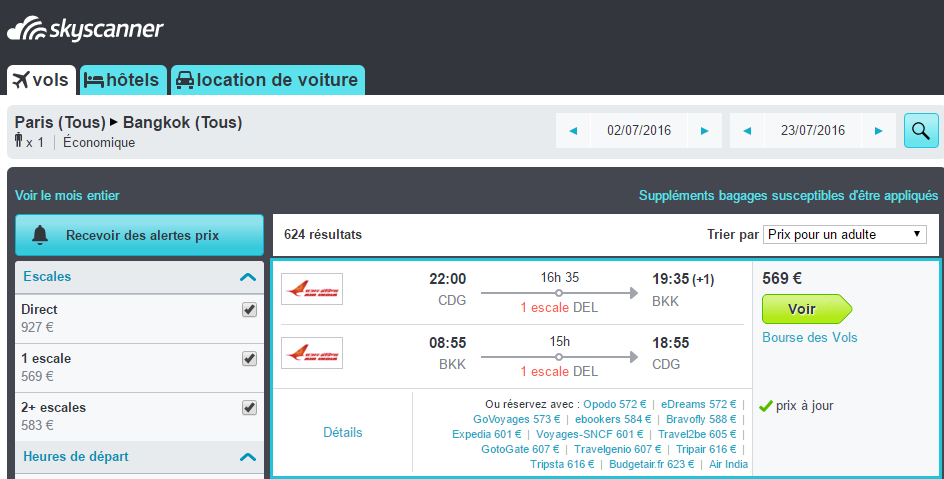
Task: Book with ebookers 584 €
Action: click(613, 419)
